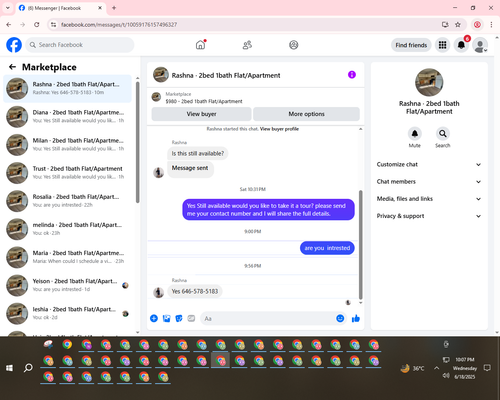Click the browser back arrow
This screenshot has width=500, height=400.
pos(9,24)
